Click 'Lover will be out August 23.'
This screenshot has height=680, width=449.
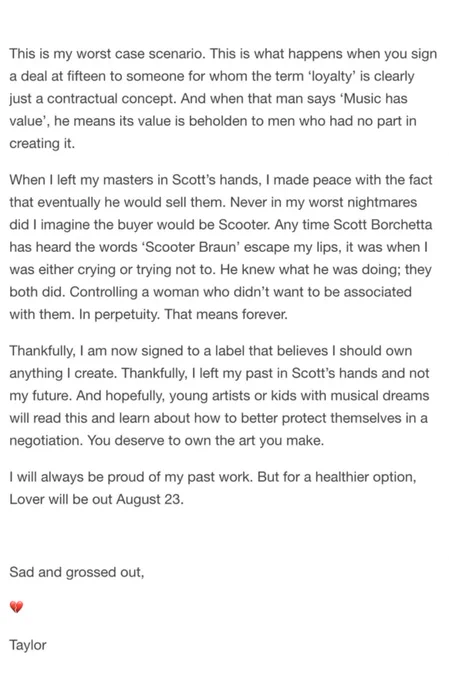click(x=97, y=500)
